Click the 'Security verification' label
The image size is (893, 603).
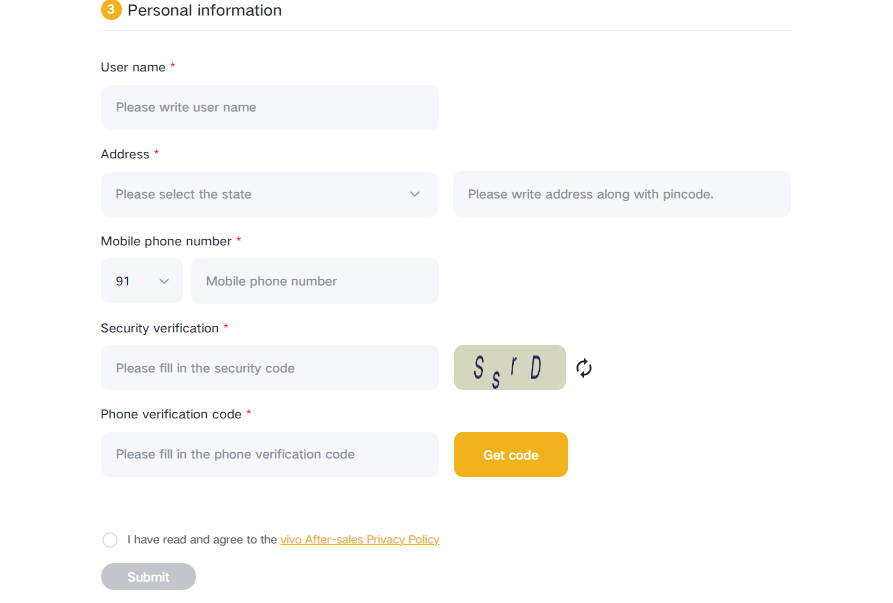159,328
